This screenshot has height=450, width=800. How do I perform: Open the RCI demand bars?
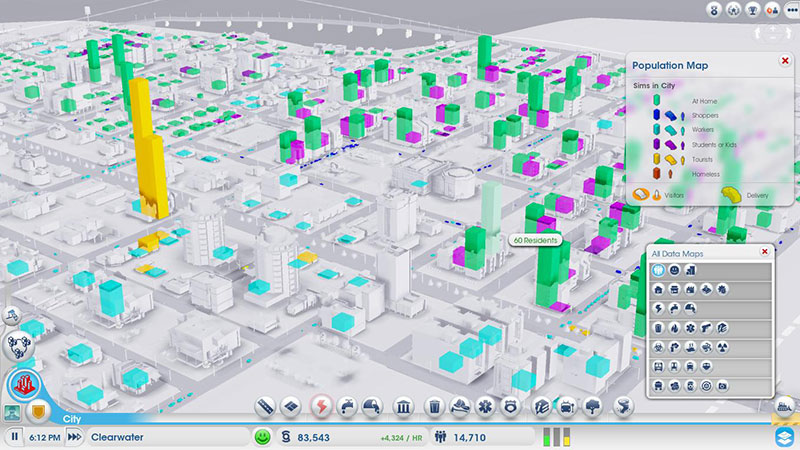556,437
